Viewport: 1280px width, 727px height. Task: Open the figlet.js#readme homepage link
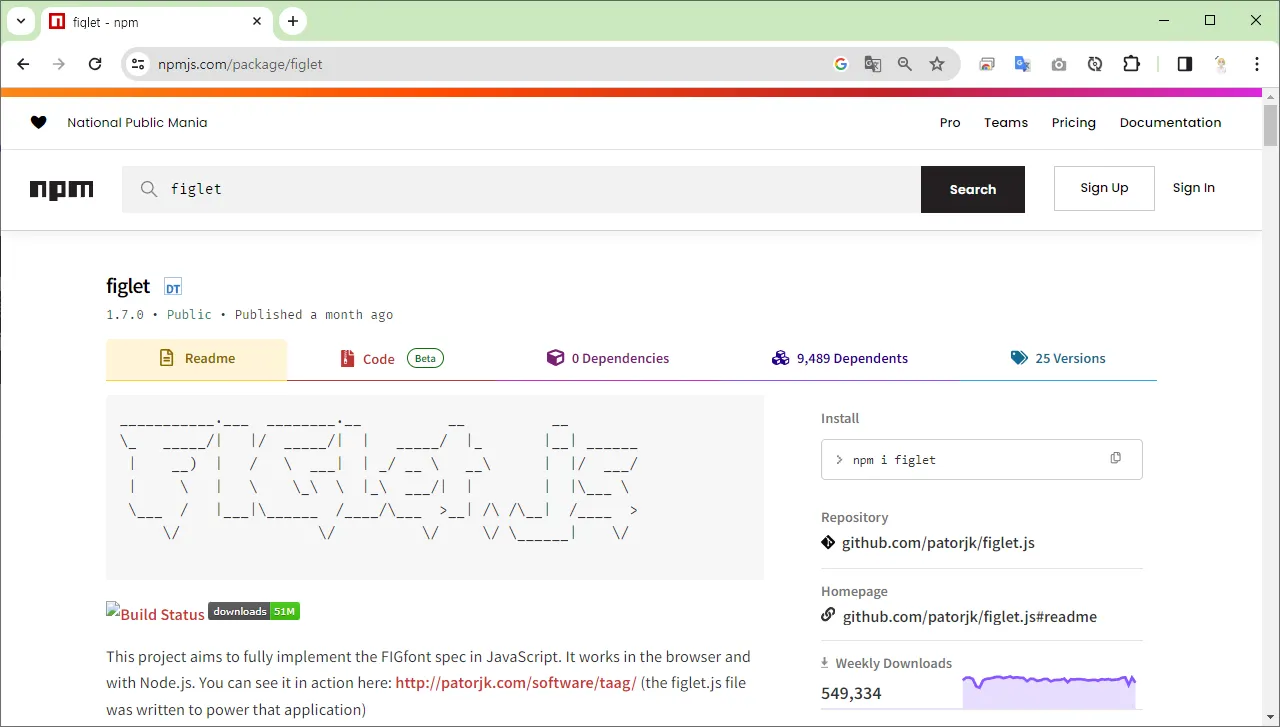[970, 617]
